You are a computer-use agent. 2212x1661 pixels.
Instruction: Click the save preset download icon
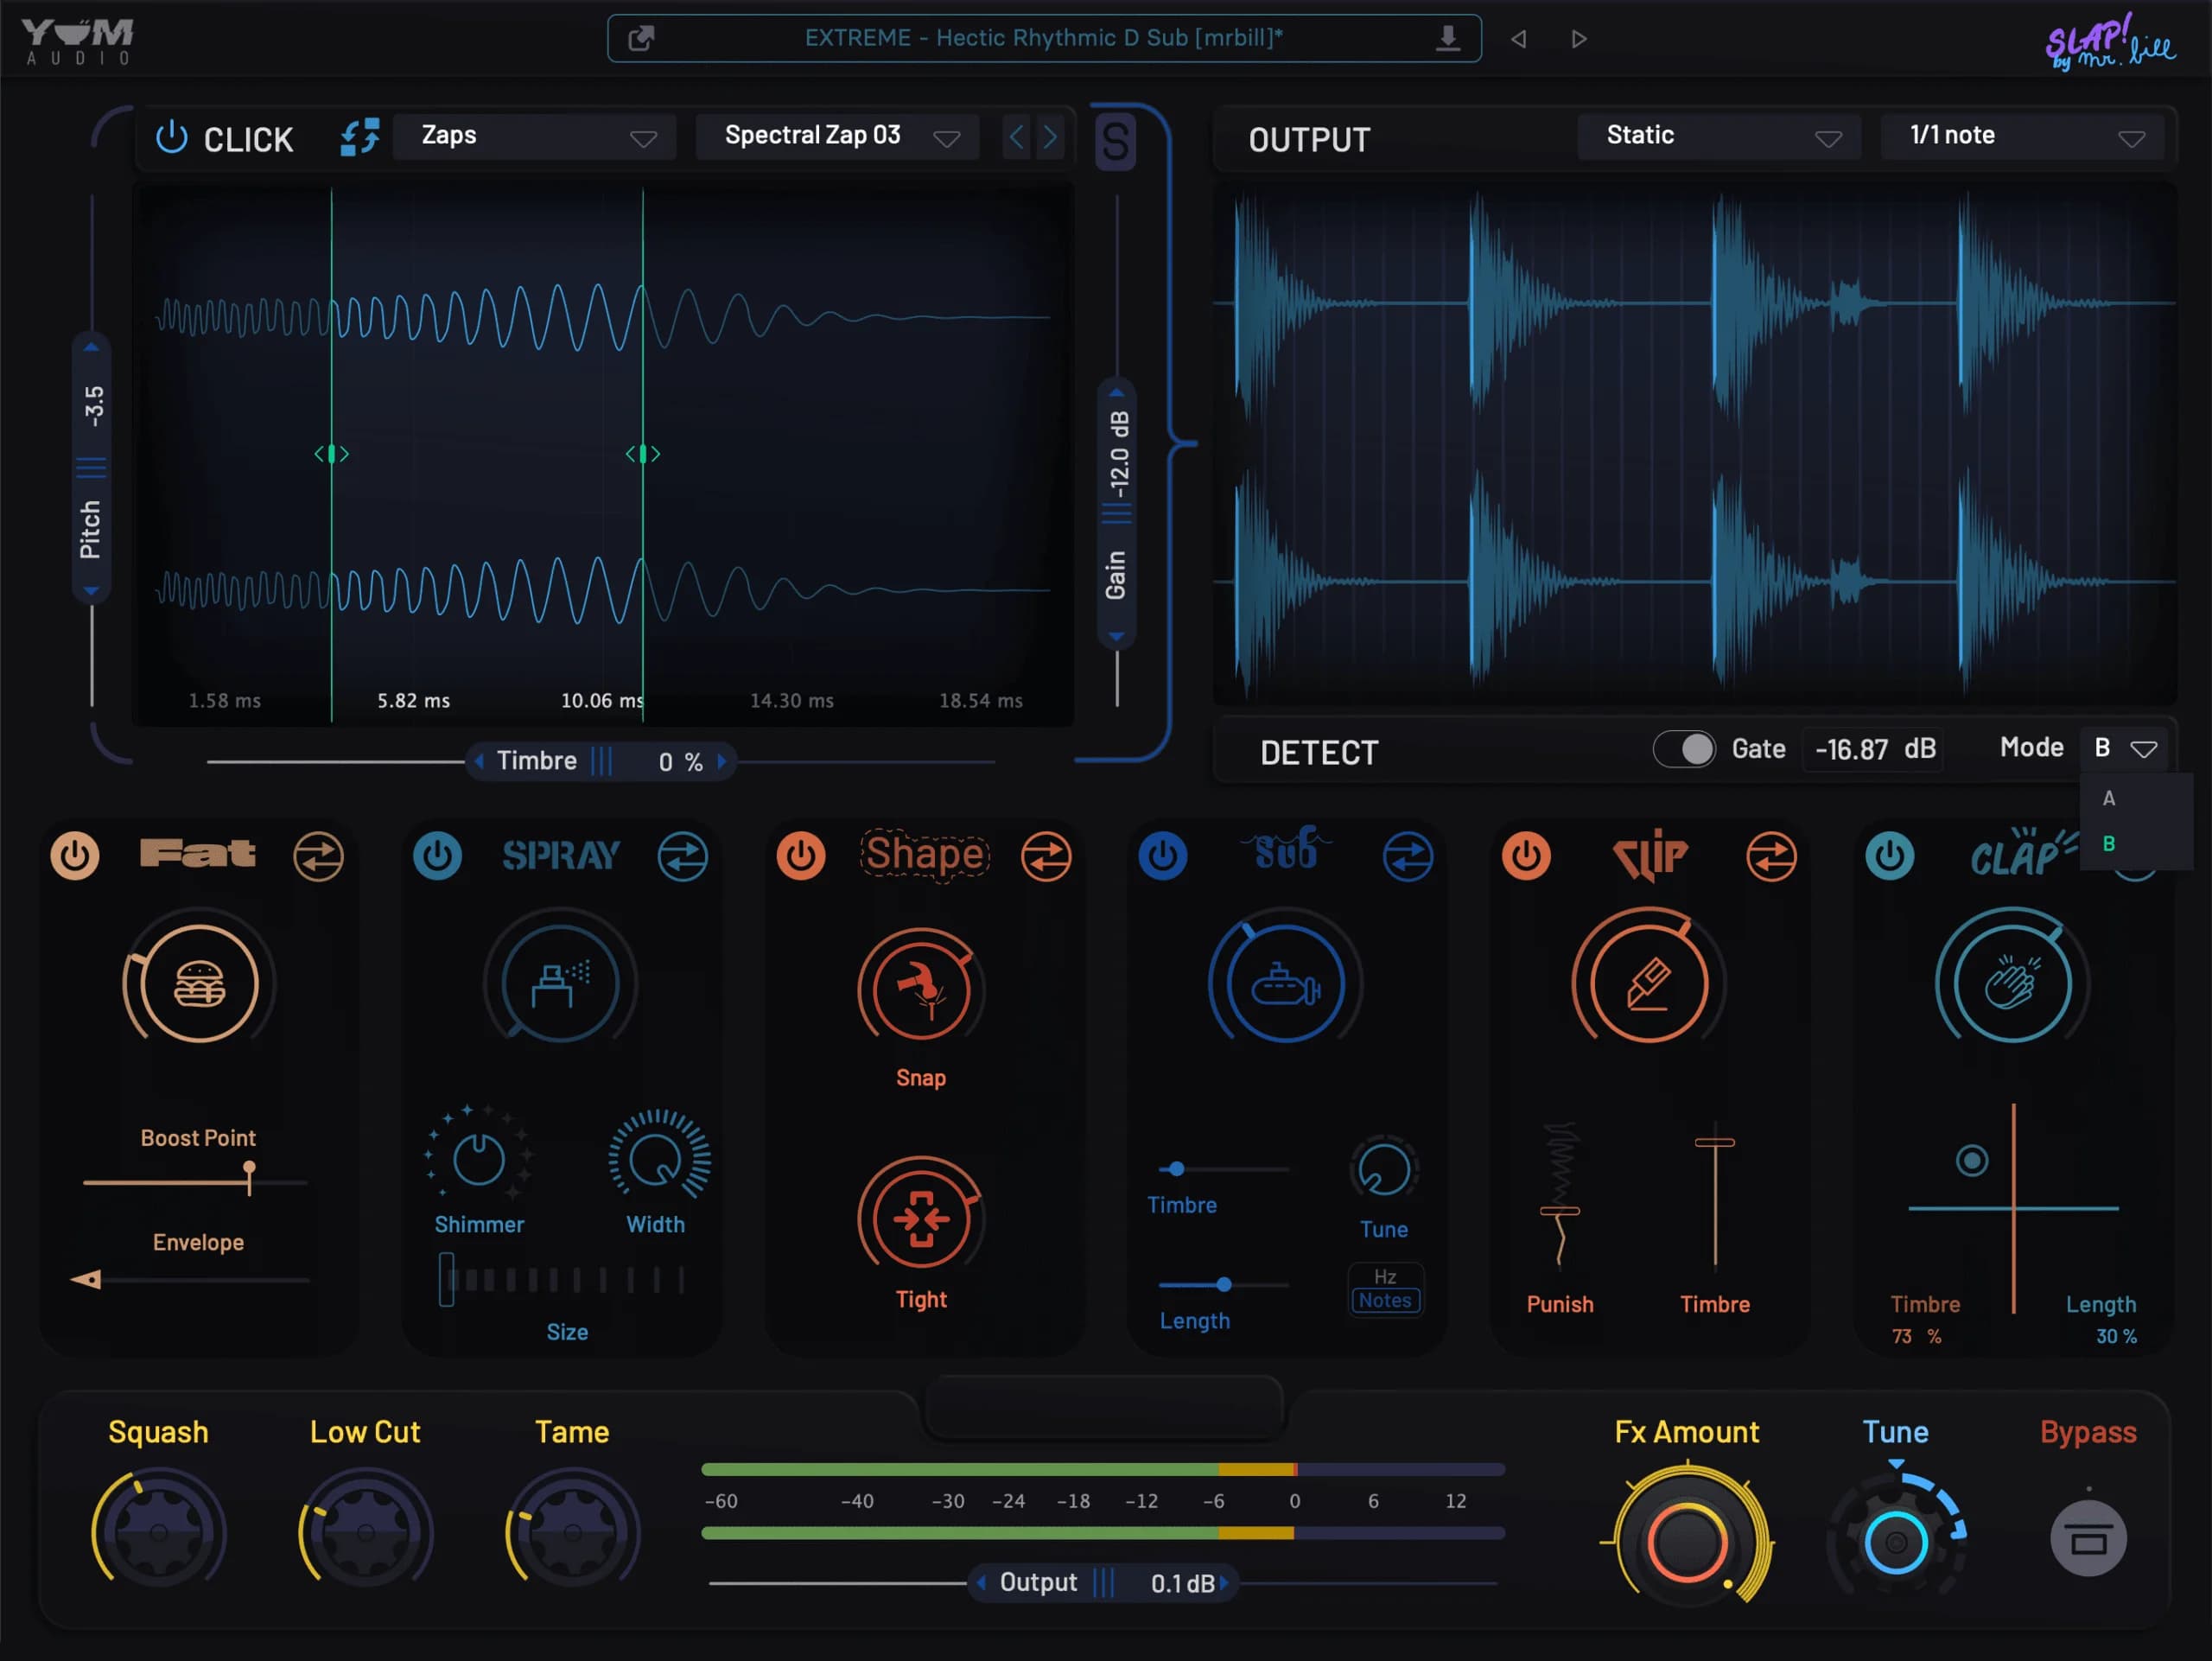tap(1447, 39)
